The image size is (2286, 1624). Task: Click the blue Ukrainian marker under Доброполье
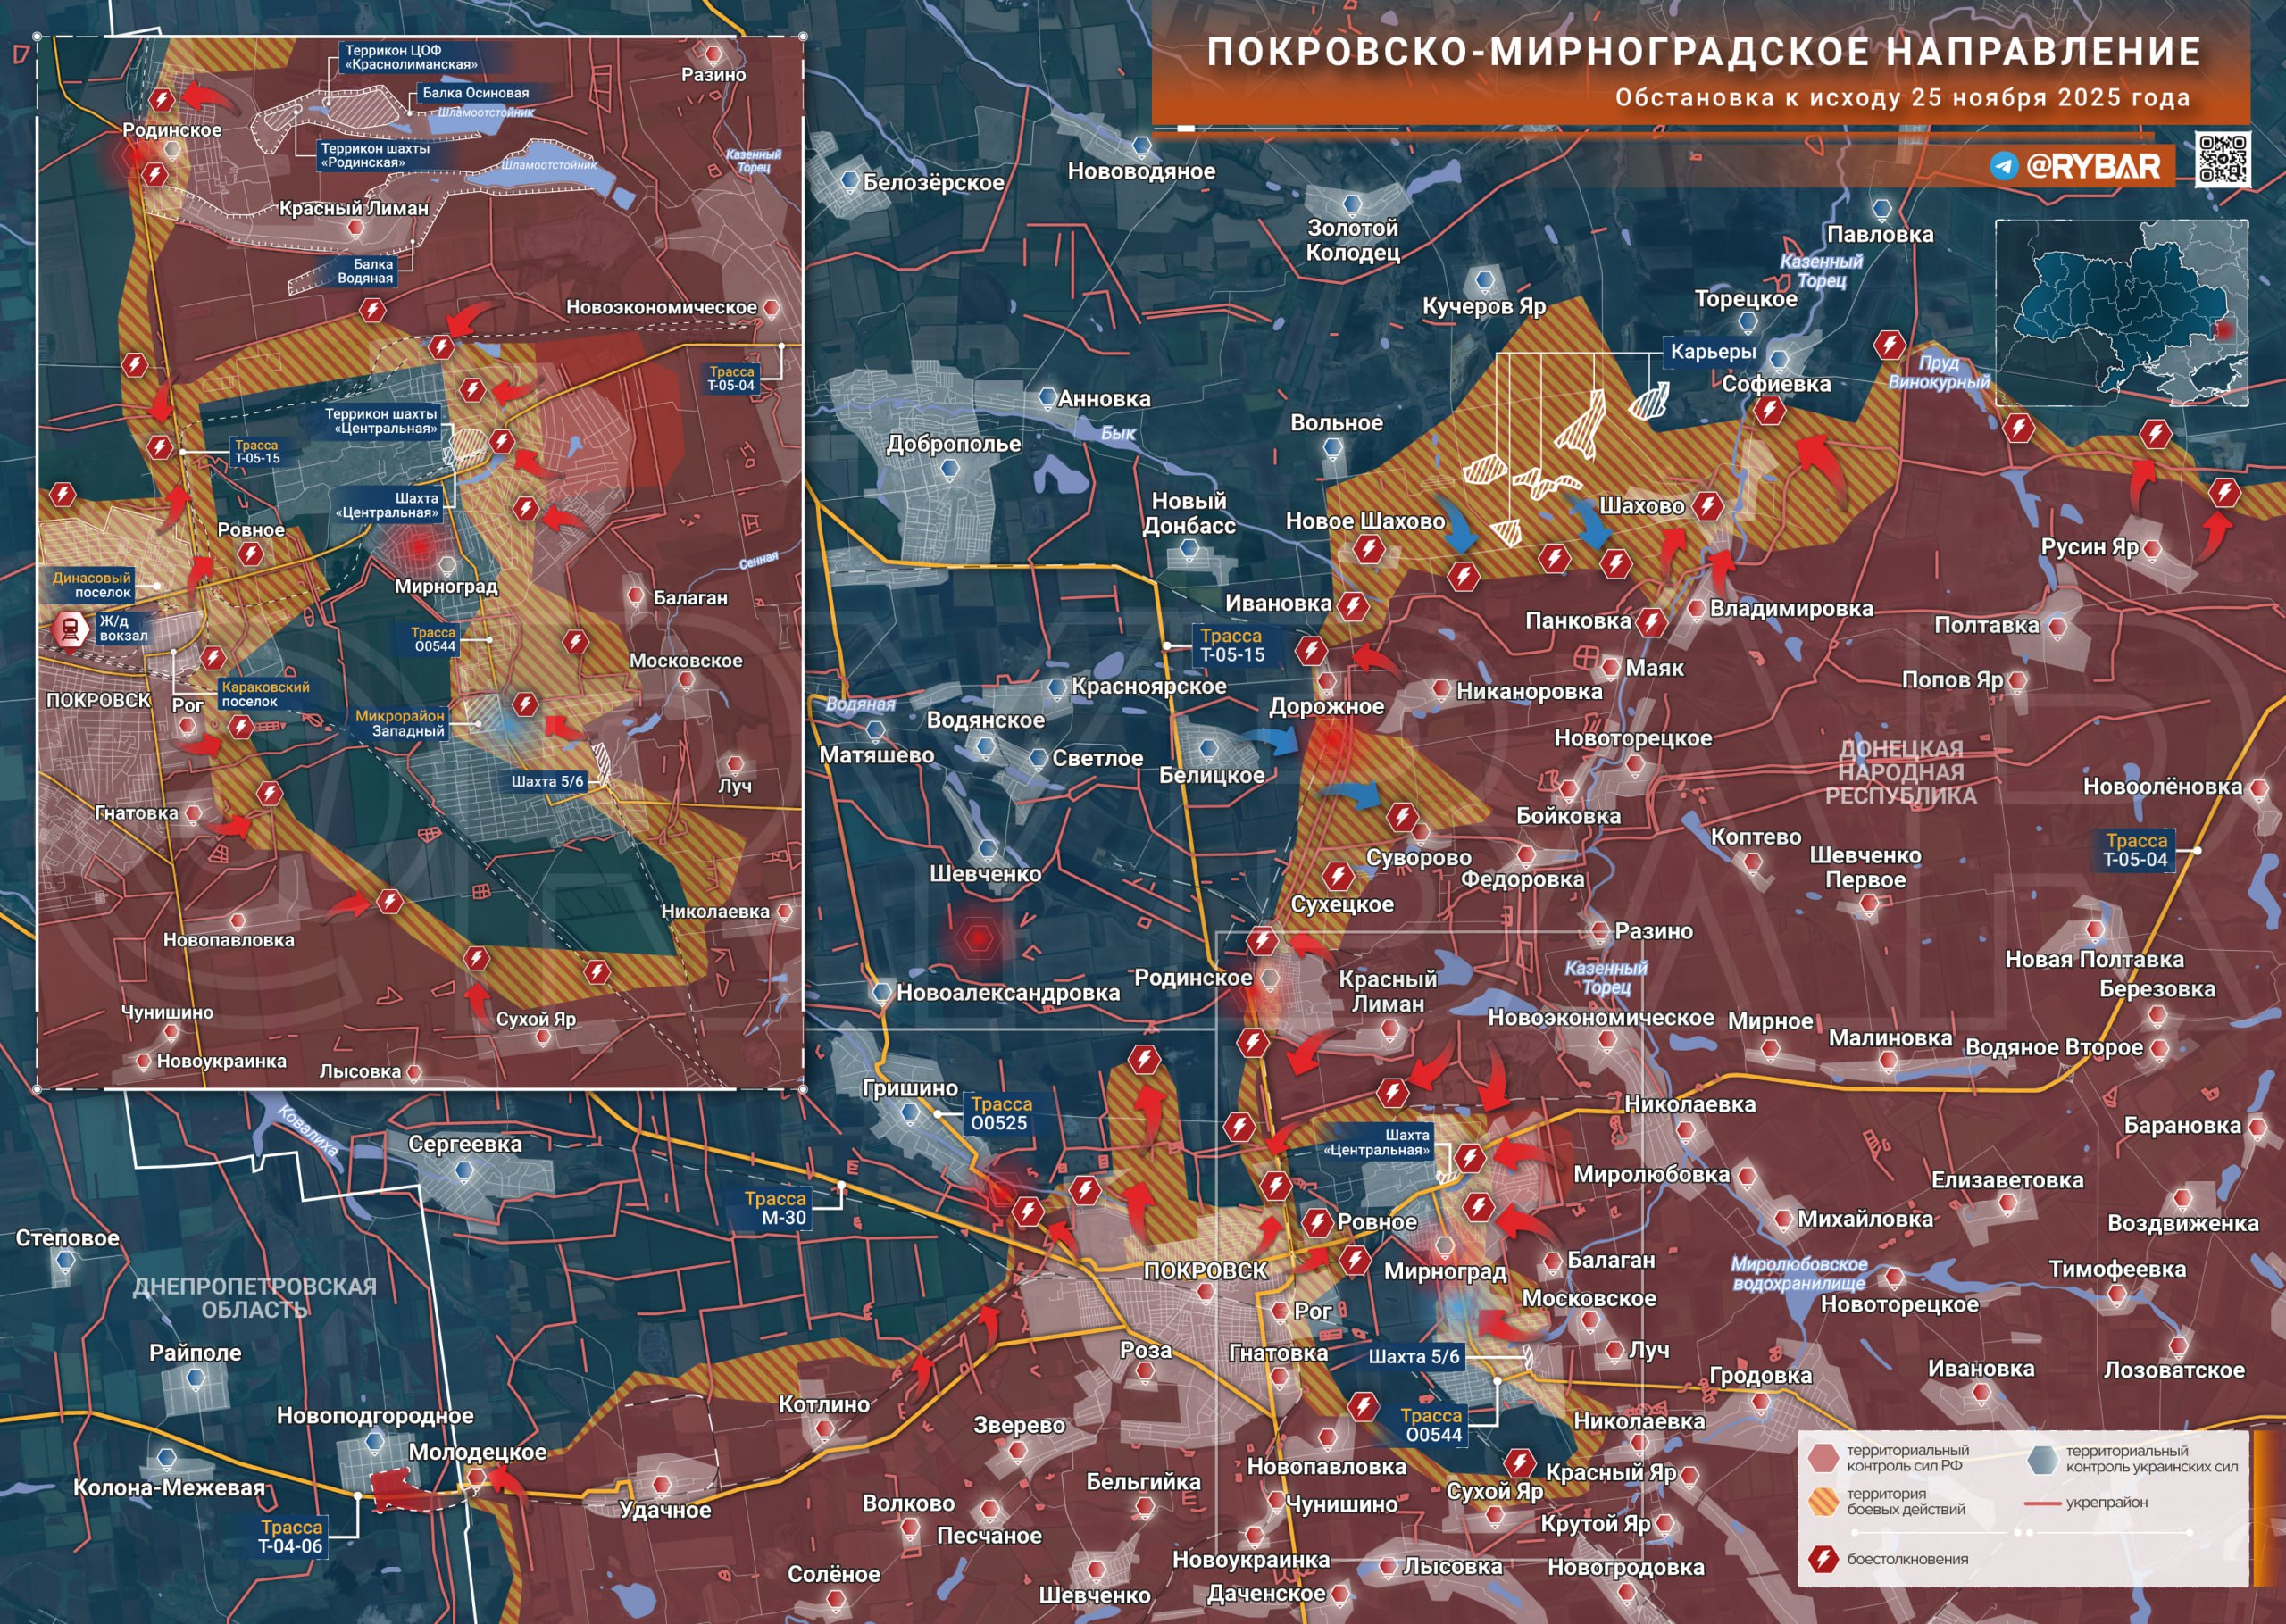point(950,468)
